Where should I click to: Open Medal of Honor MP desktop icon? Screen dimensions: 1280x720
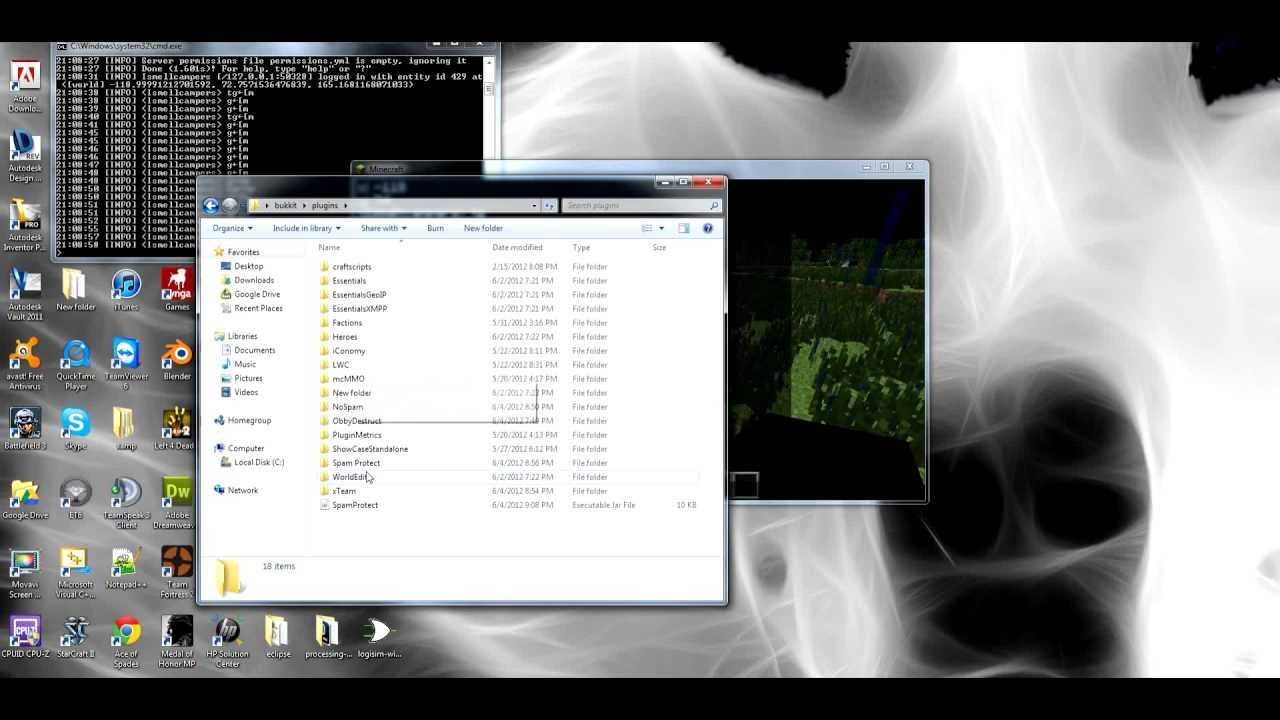click(x=177, y=642)
